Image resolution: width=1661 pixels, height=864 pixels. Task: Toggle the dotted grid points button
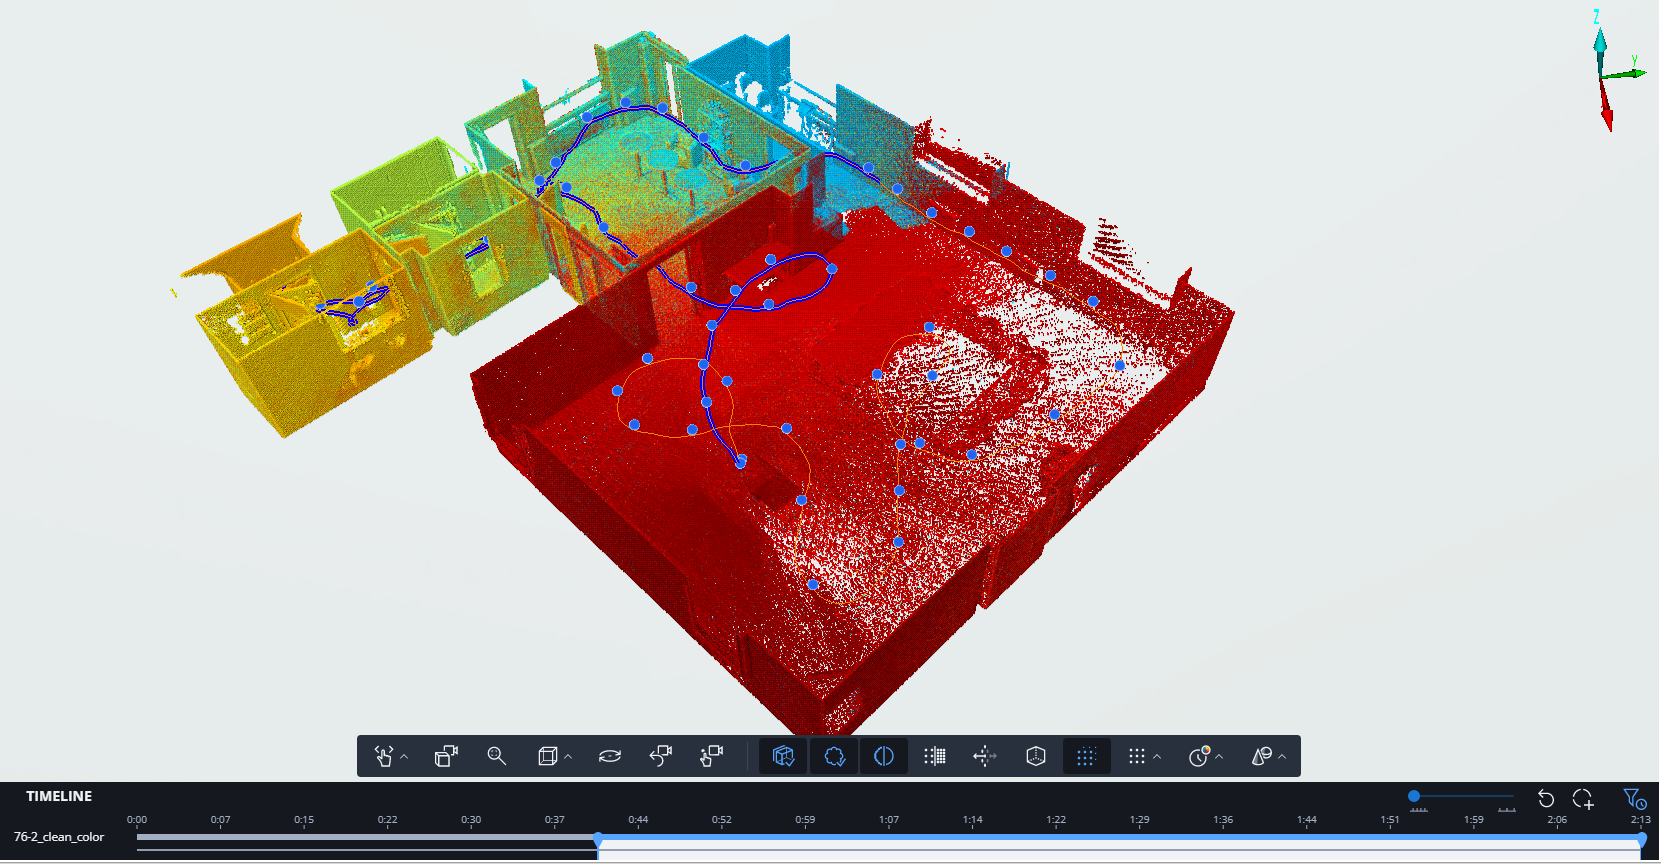[1086, 756]
